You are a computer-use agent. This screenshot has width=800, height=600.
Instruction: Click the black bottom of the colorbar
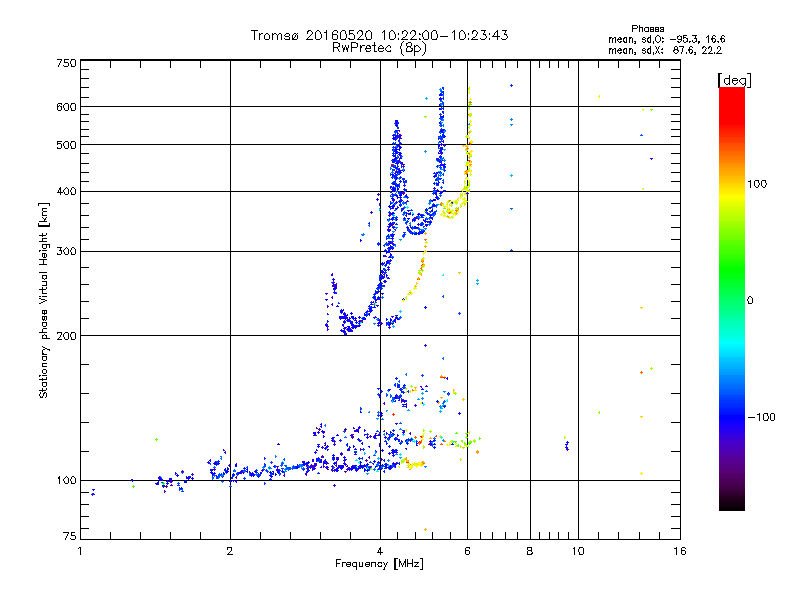coord(732,503)
